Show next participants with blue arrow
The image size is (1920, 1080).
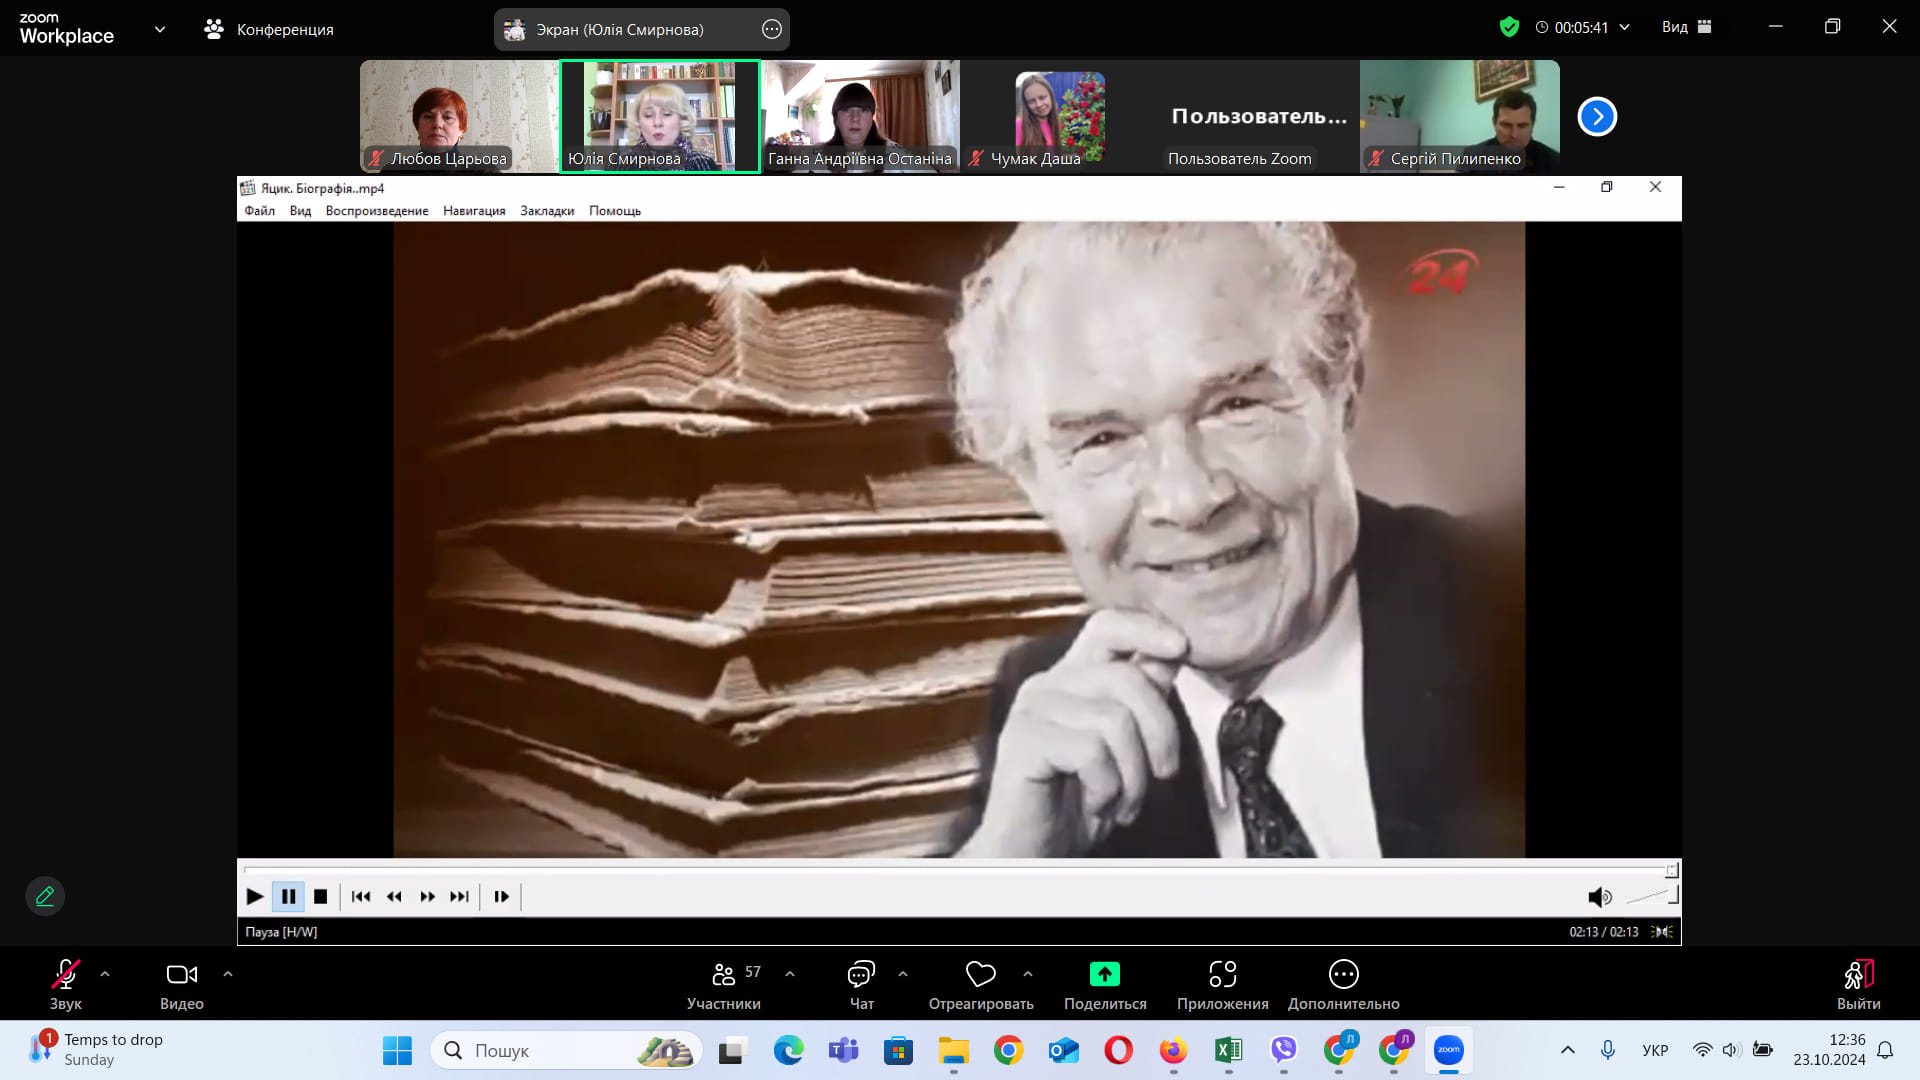point(1597,117)
